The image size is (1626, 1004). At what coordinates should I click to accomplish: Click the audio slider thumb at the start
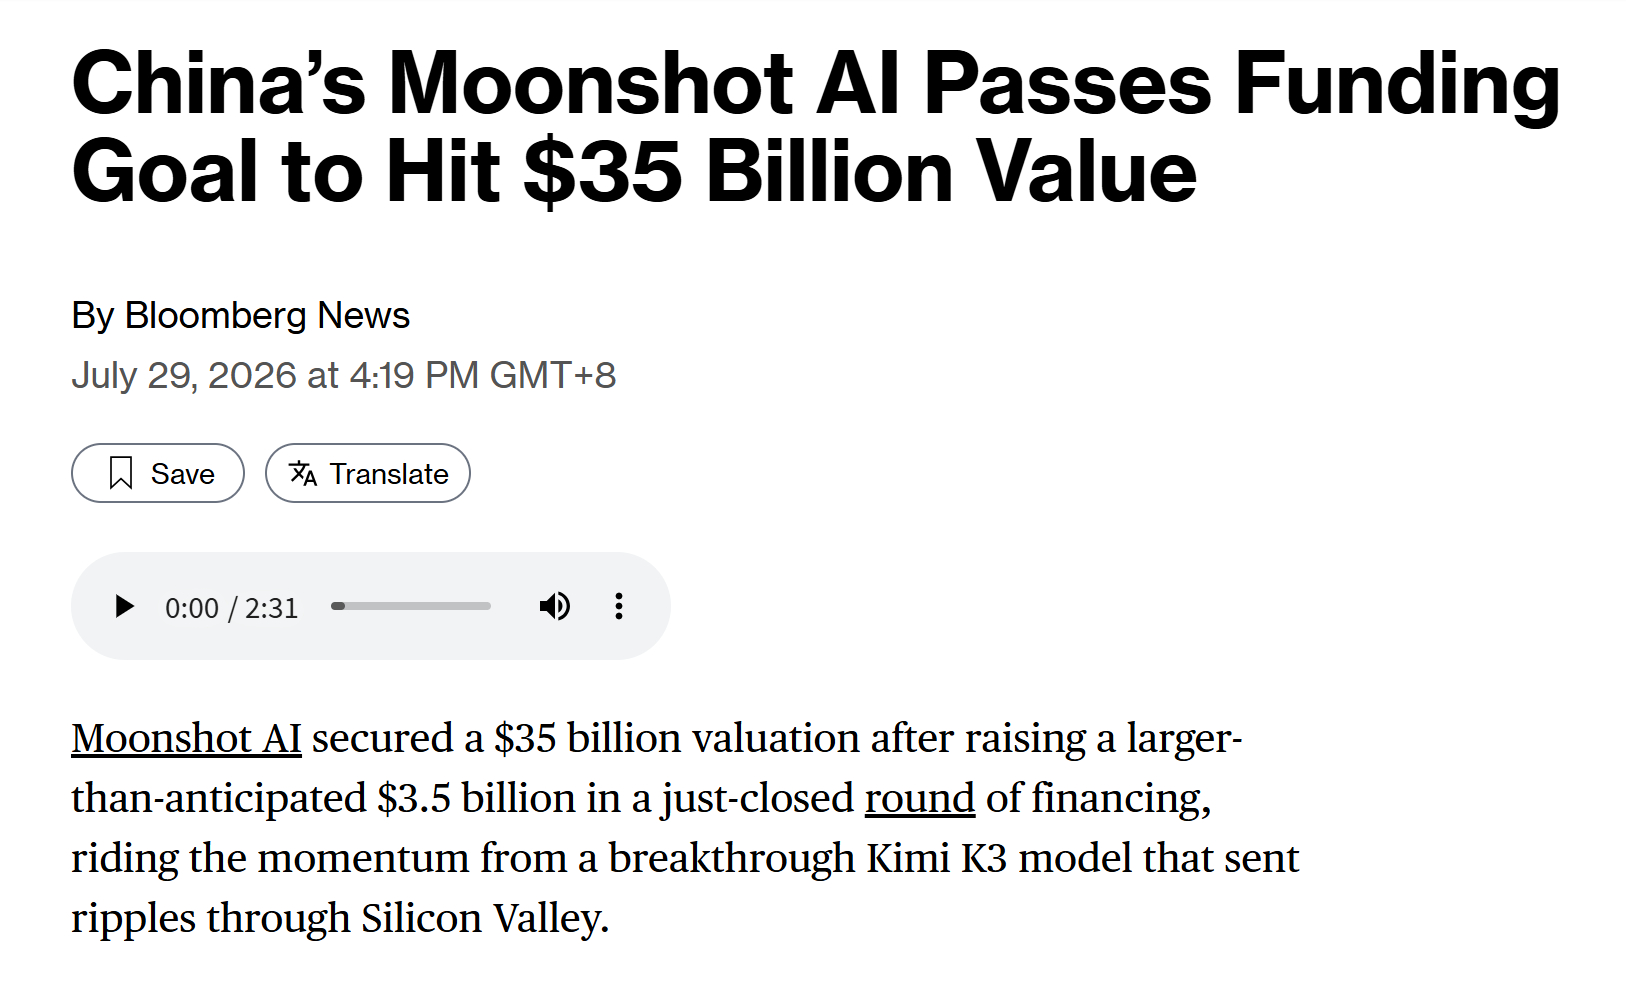(338, 606)
